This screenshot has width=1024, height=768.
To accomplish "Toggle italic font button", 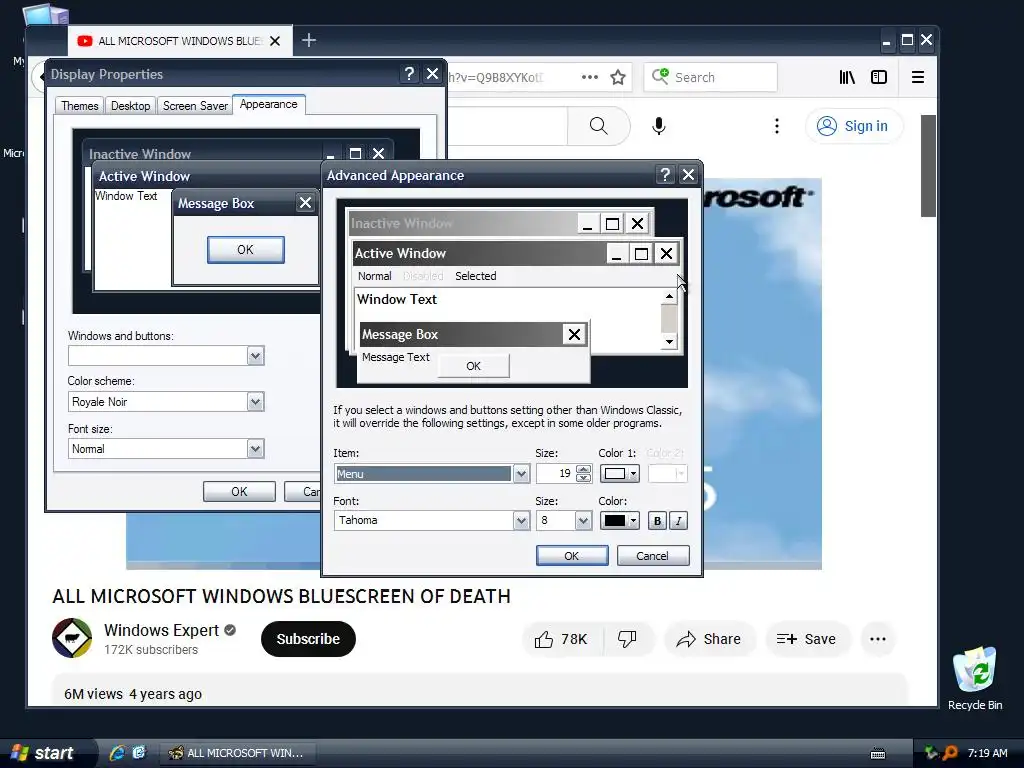I will pyautogui.click(x=679, y=520).
